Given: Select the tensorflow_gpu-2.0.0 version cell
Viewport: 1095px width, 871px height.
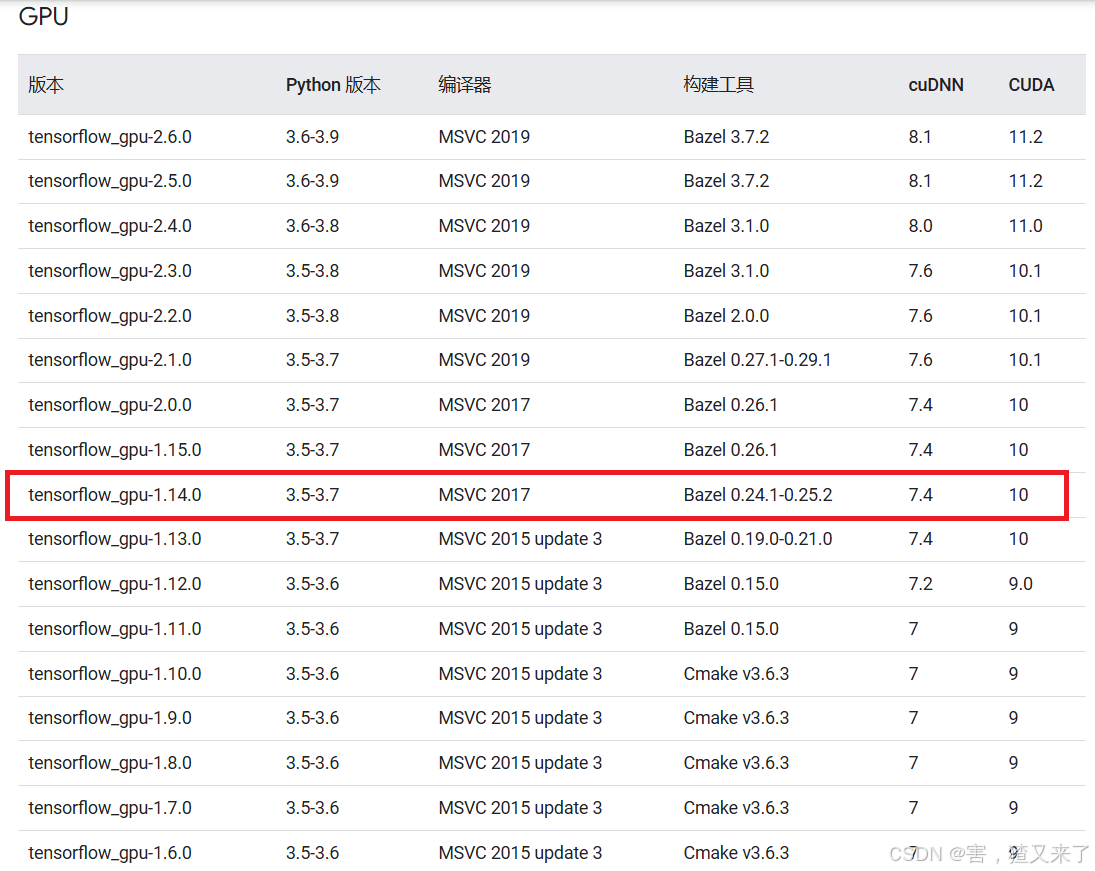Looking at the screenshot, I should 110,405.
